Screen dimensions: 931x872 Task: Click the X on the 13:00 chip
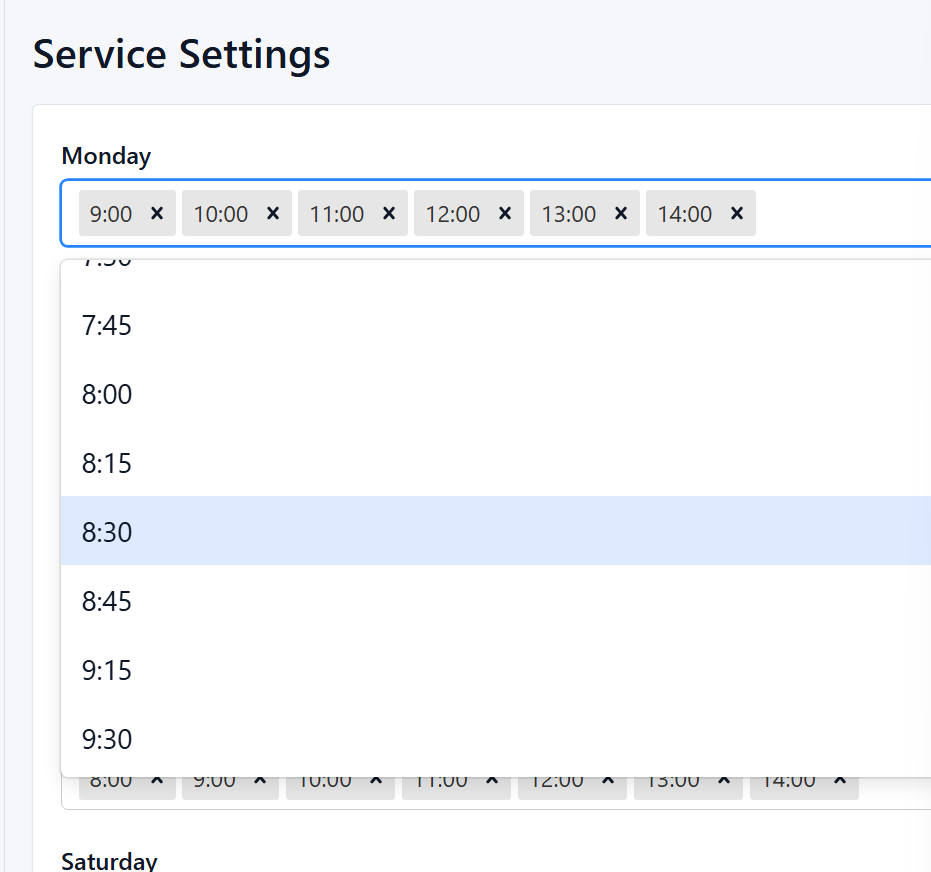coord(621,213)
